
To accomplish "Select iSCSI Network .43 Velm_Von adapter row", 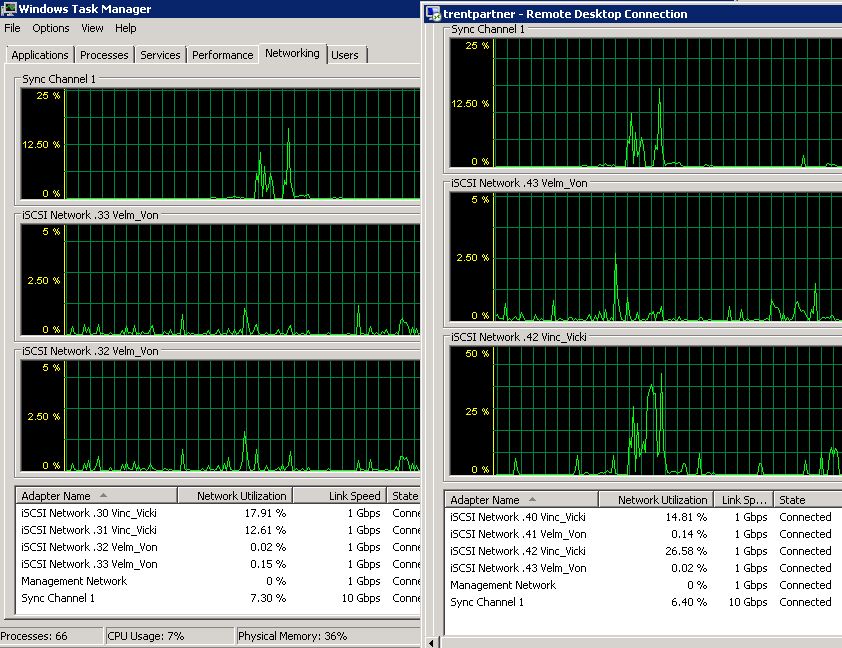I will (x=644, y=568).
